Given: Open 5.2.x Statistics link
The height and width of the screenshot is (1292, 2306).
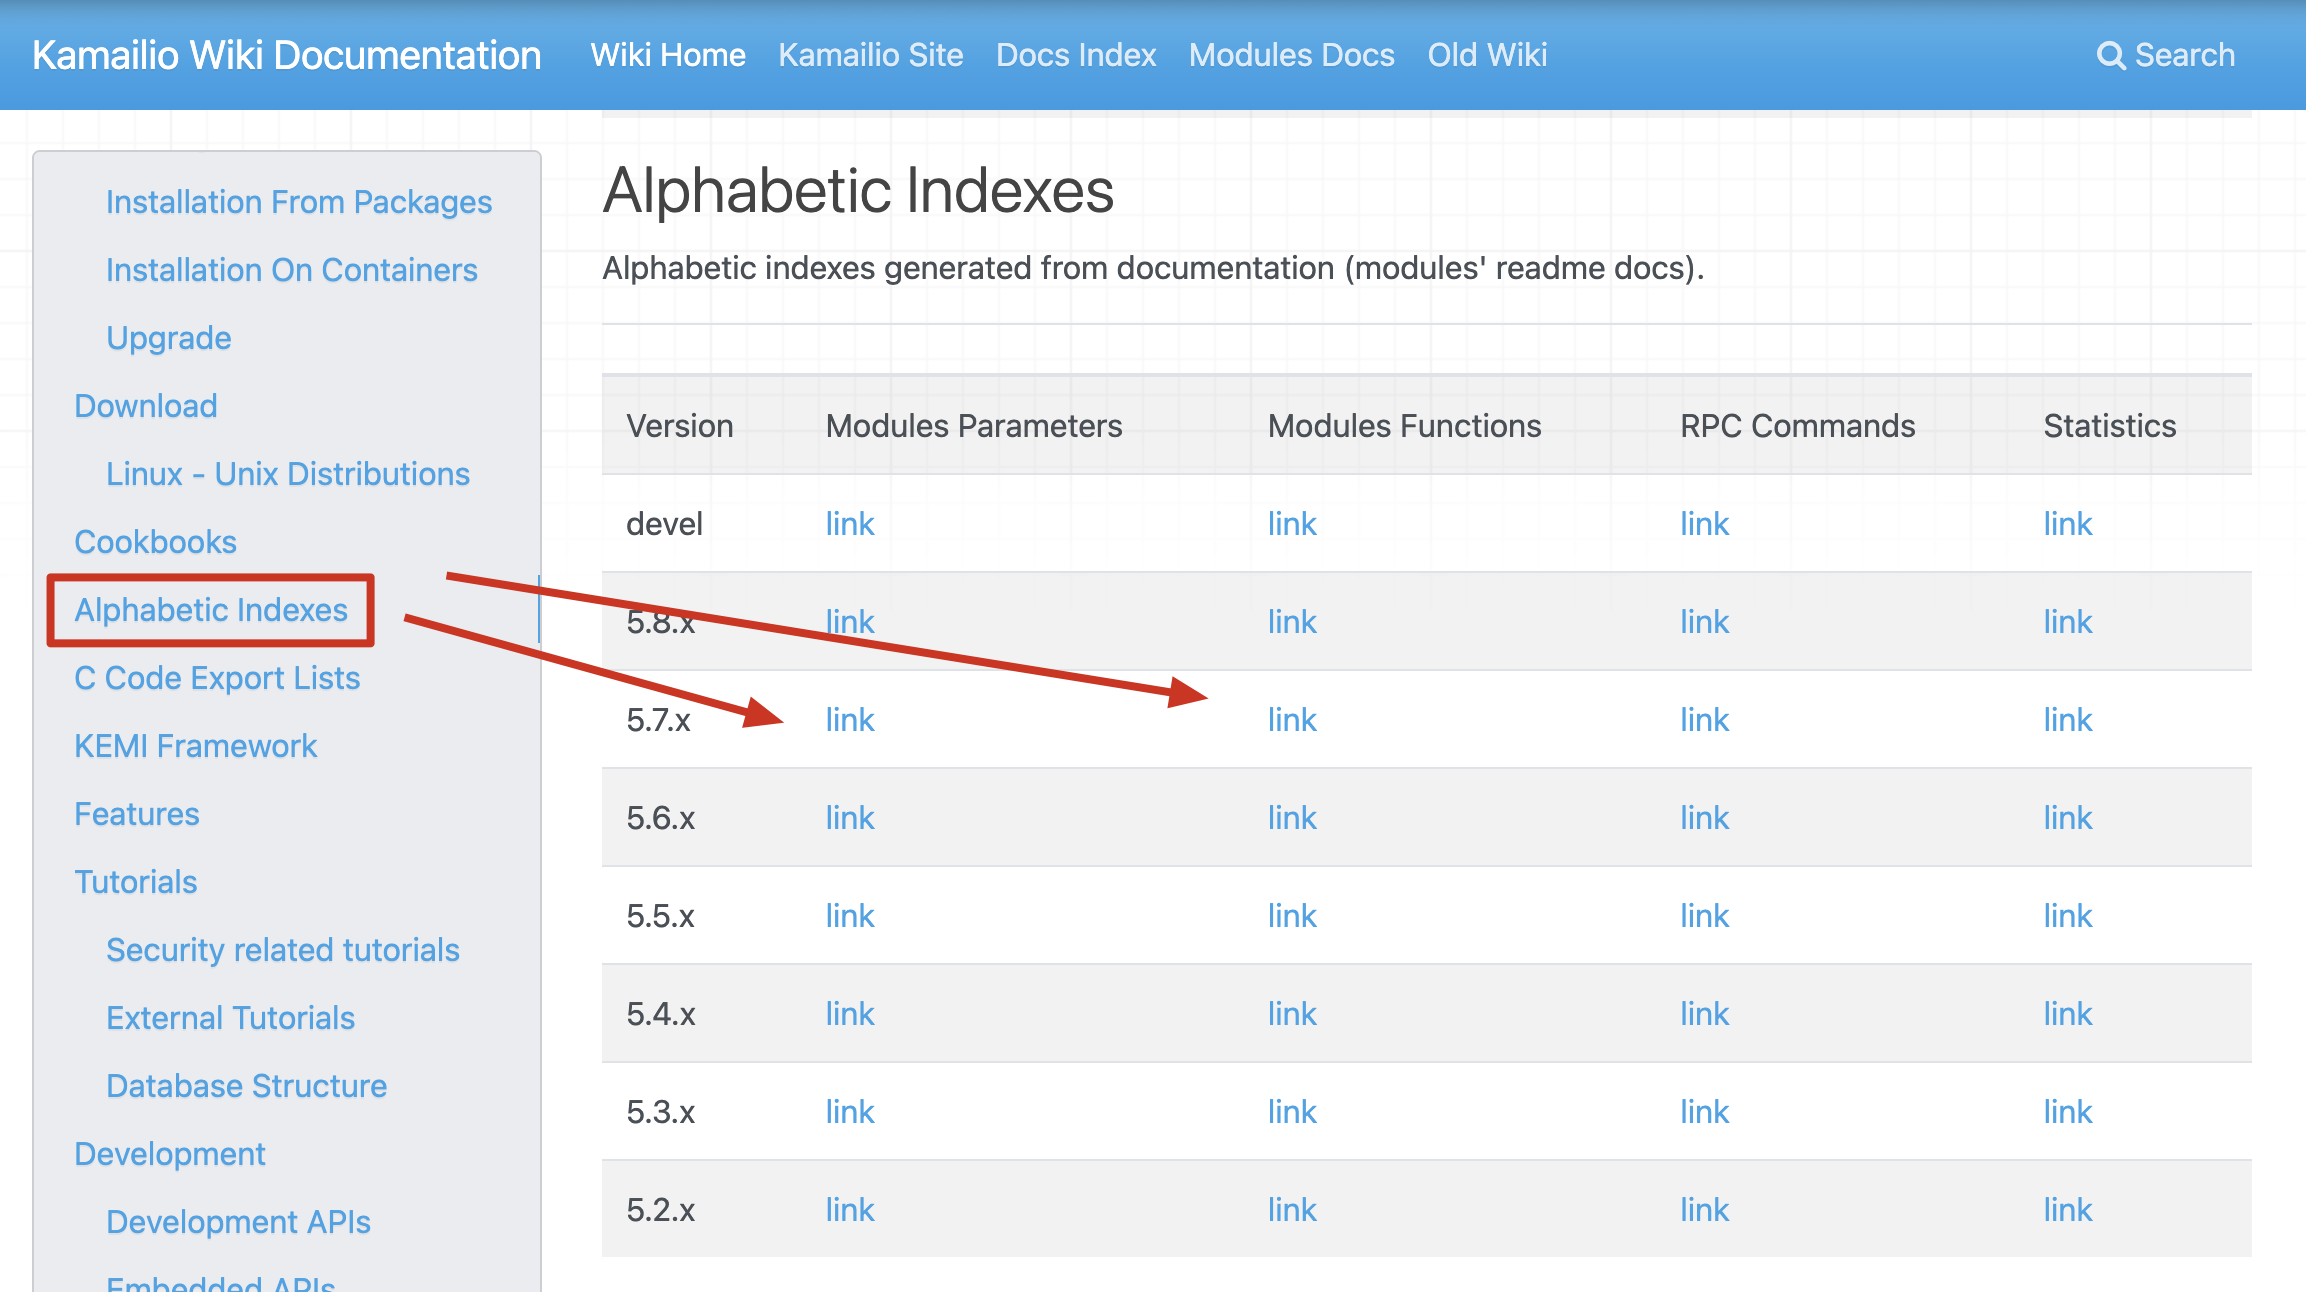Looking at the screenshot, I should tap(2067, 1210).
